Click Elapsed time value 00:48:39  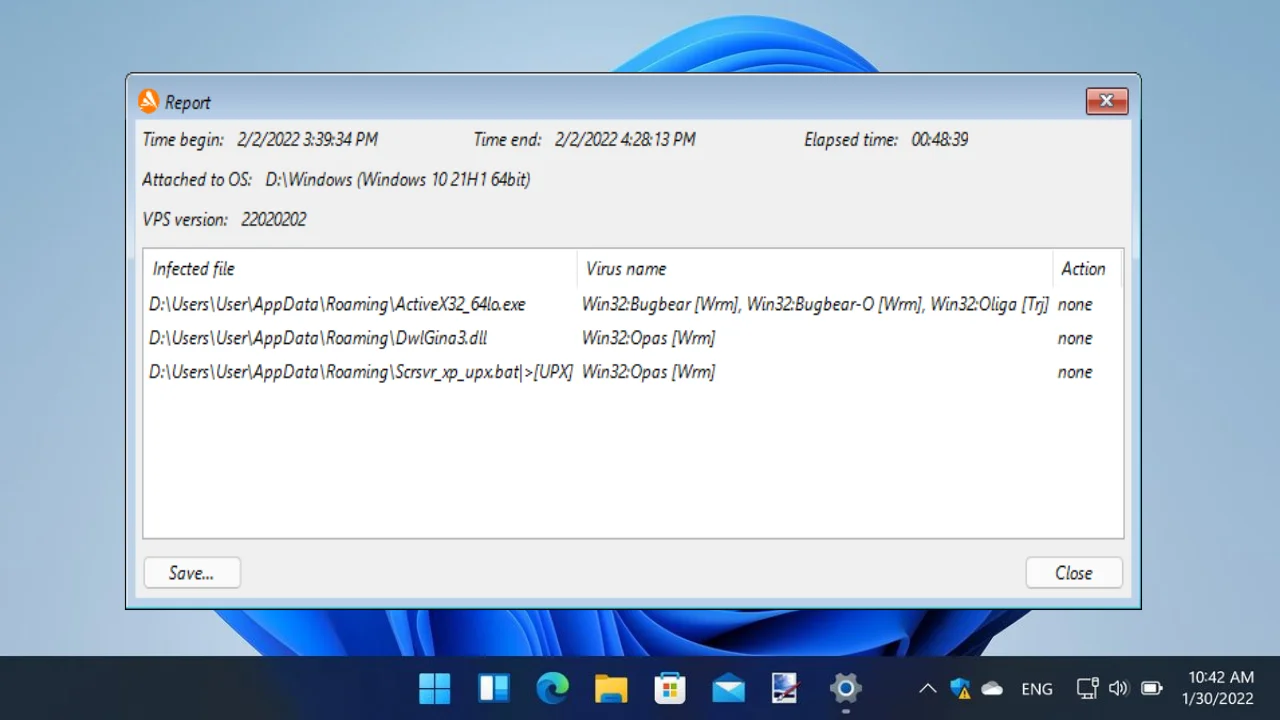(940, 140)
